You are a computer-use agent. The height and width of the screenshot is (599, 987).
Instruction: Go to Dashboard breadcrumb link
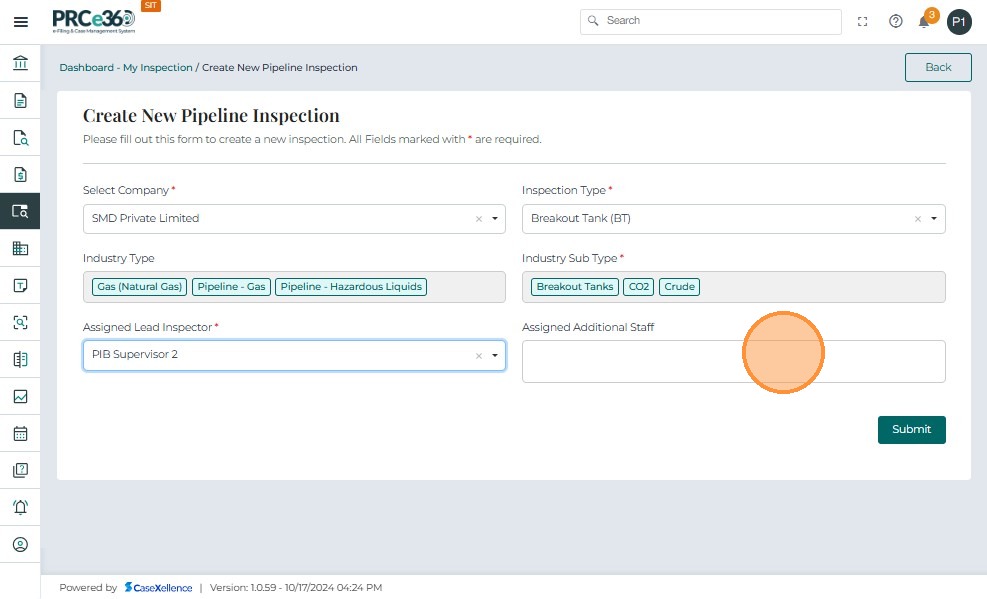86,68
